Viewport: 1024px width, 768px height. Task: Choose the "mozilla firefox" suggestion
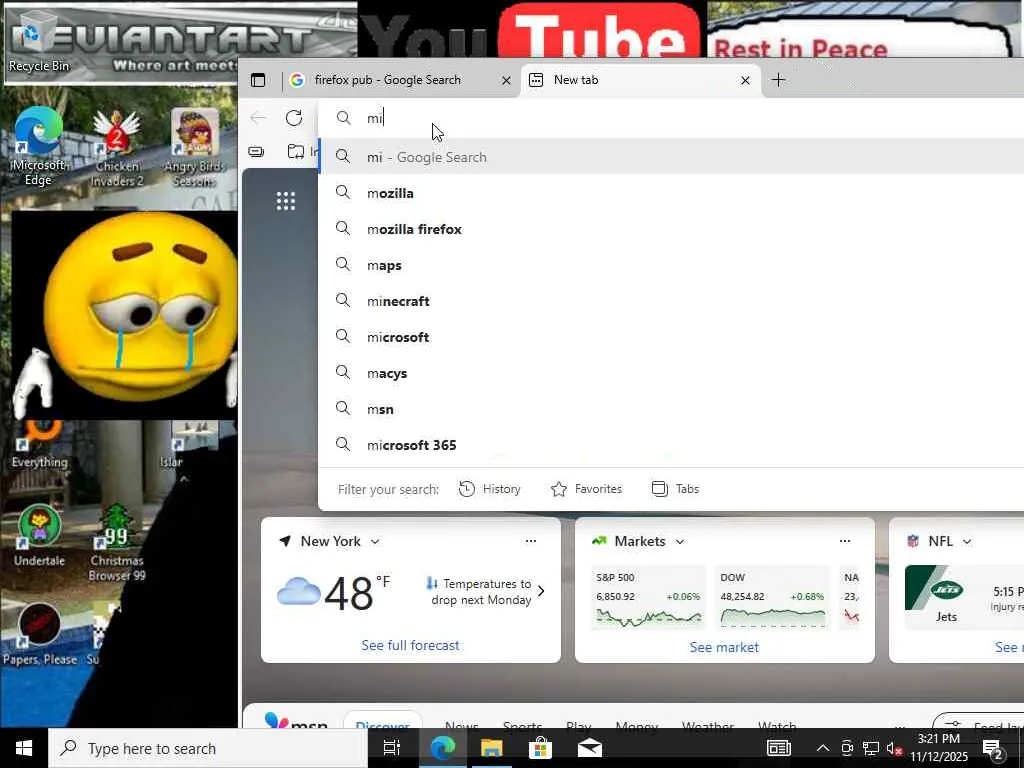click(x=671, y=229)
